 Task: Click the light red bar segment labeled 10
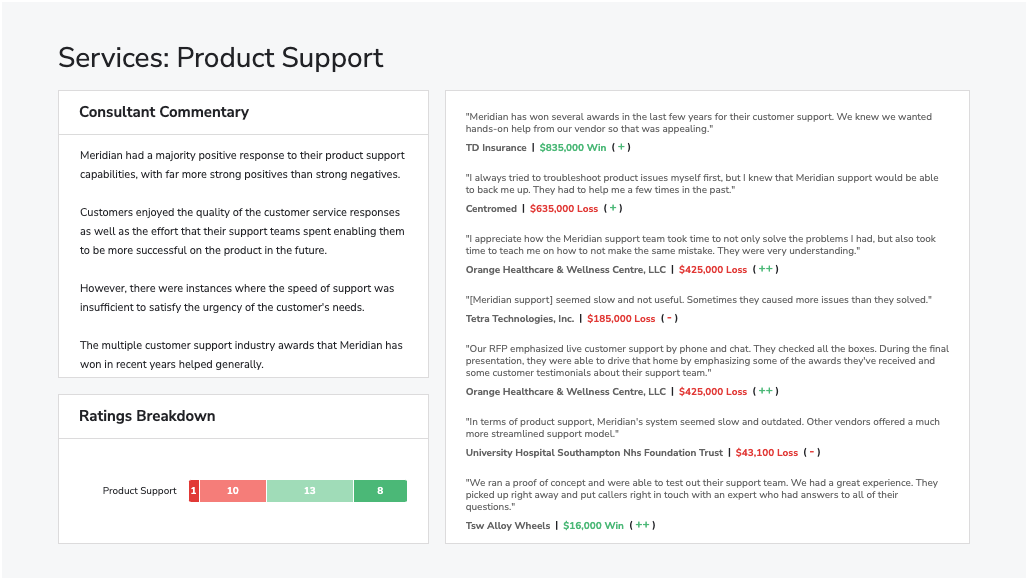tap(233, 491)
